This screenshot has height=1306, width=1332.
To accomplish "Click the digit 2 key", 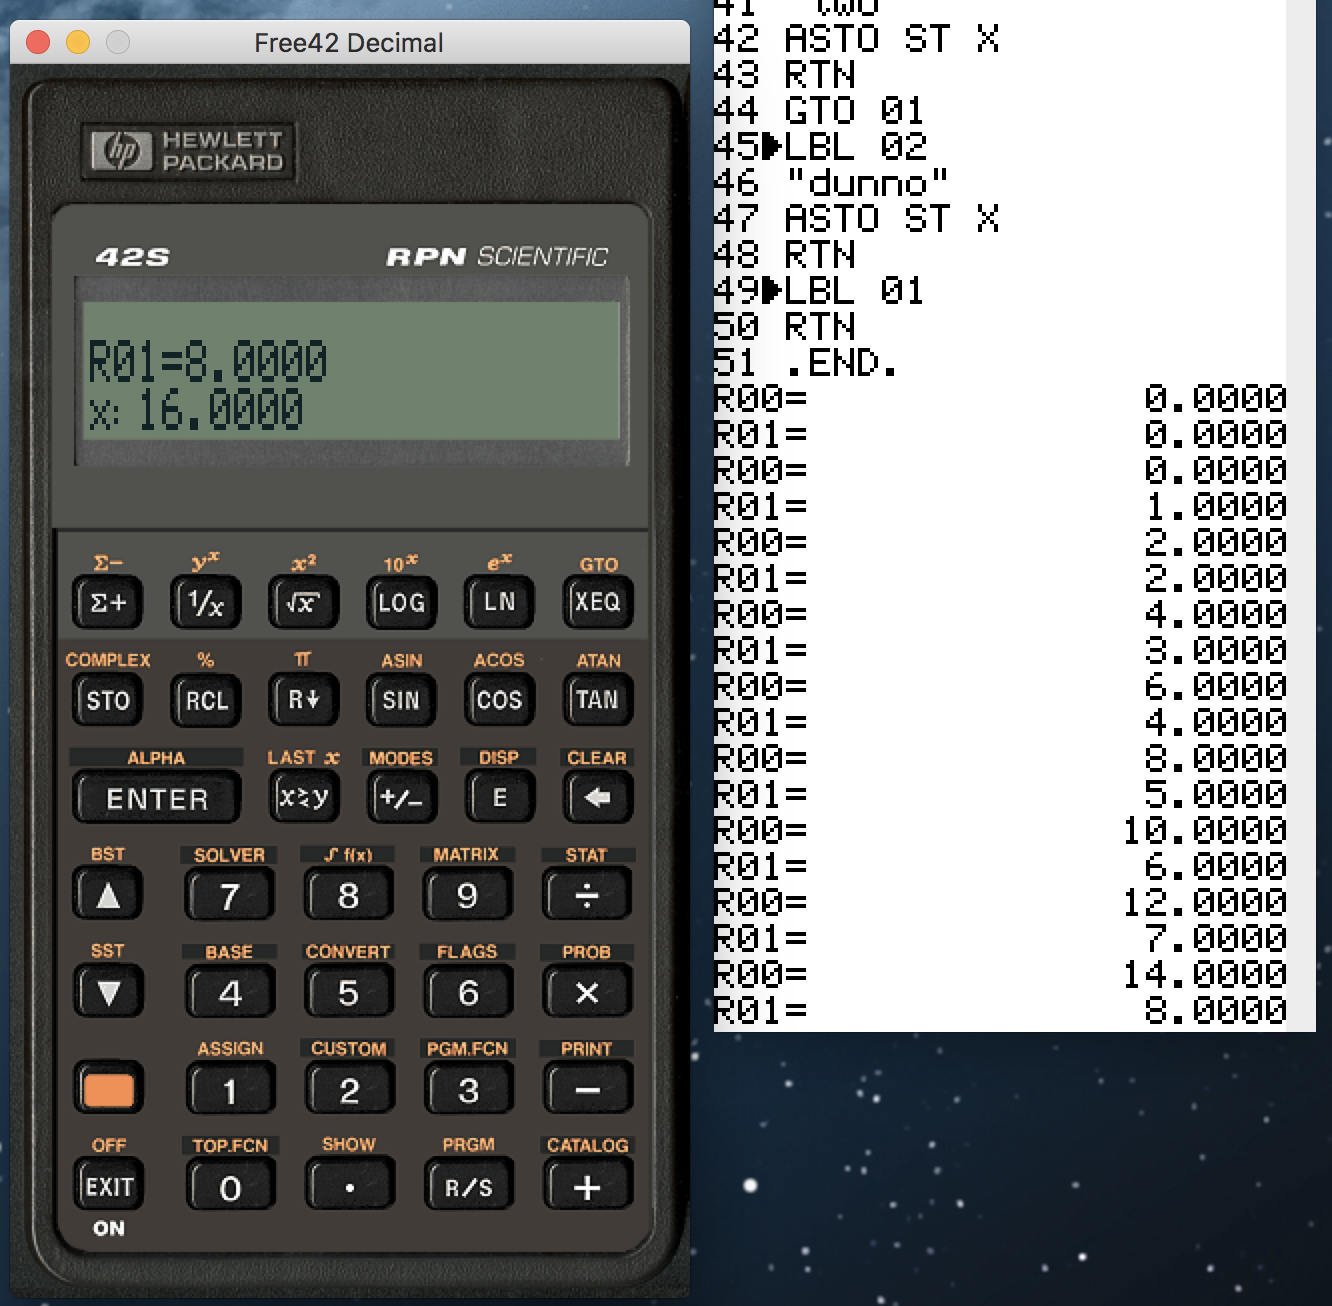I will [x=348, y=1089].
